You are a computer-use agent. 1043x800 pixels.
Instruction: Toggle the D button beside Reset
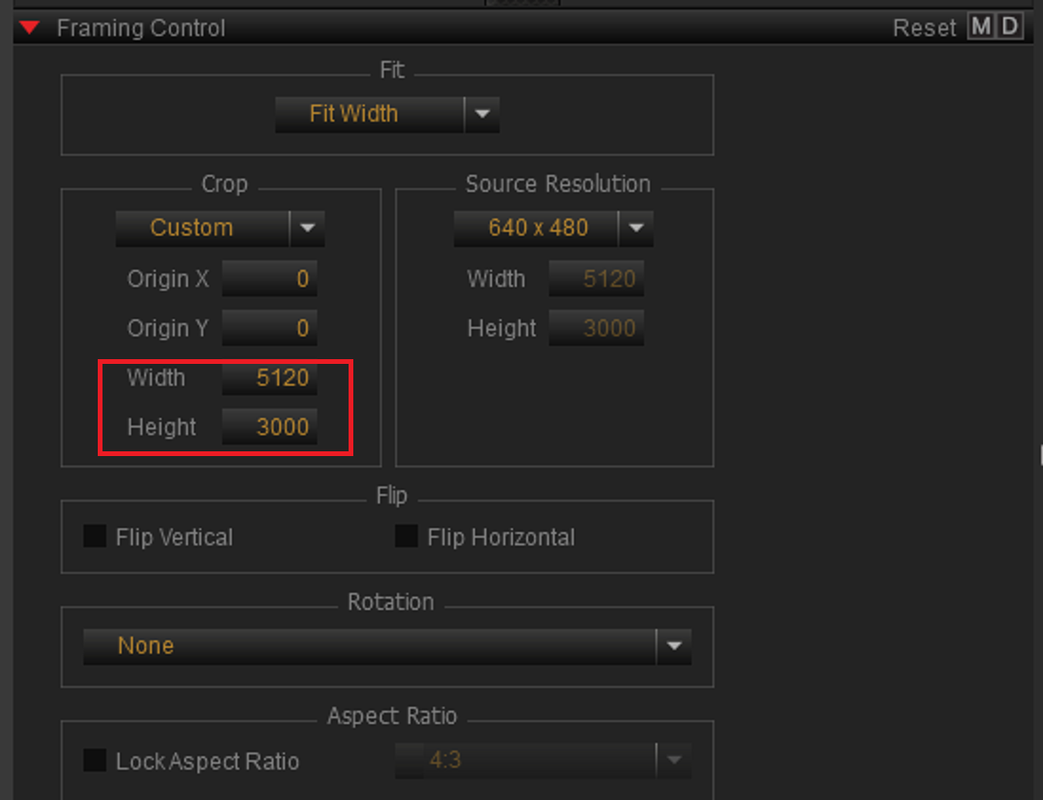point(1009,27)
